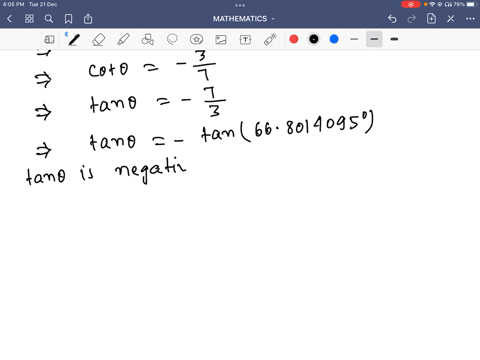480x360 pixels.
Task: Select the thinnest stroke width
Action: click(354, 39)
